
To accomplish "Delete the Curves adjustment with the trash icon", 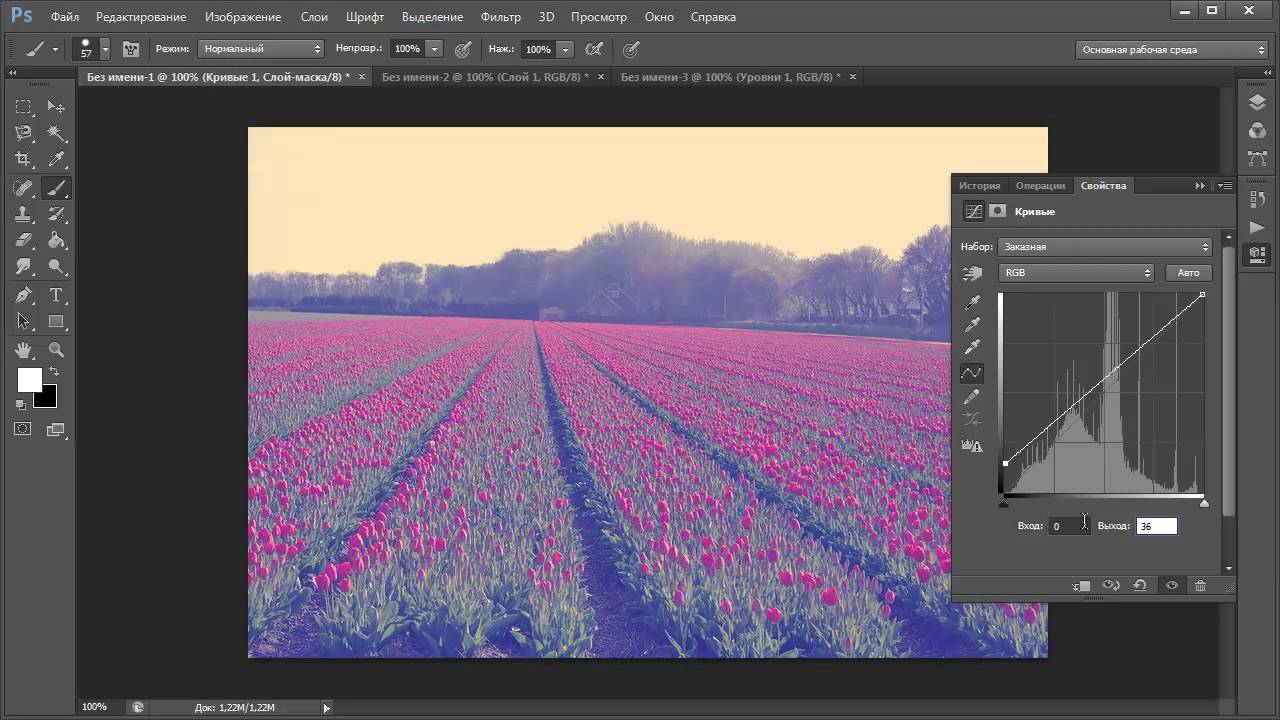I will tap(1200, 586).
